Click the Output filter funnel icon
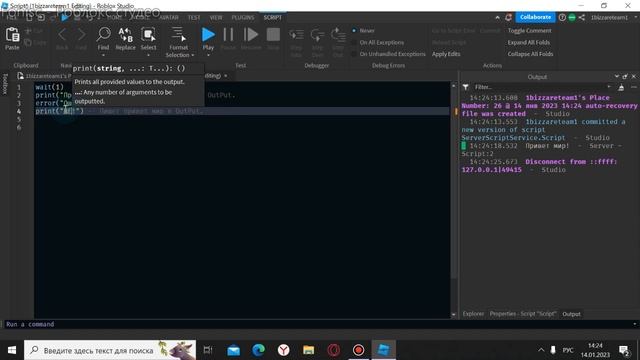Image resolution: width=640 pixels, height=360 pixels. [x=465, y=87]
